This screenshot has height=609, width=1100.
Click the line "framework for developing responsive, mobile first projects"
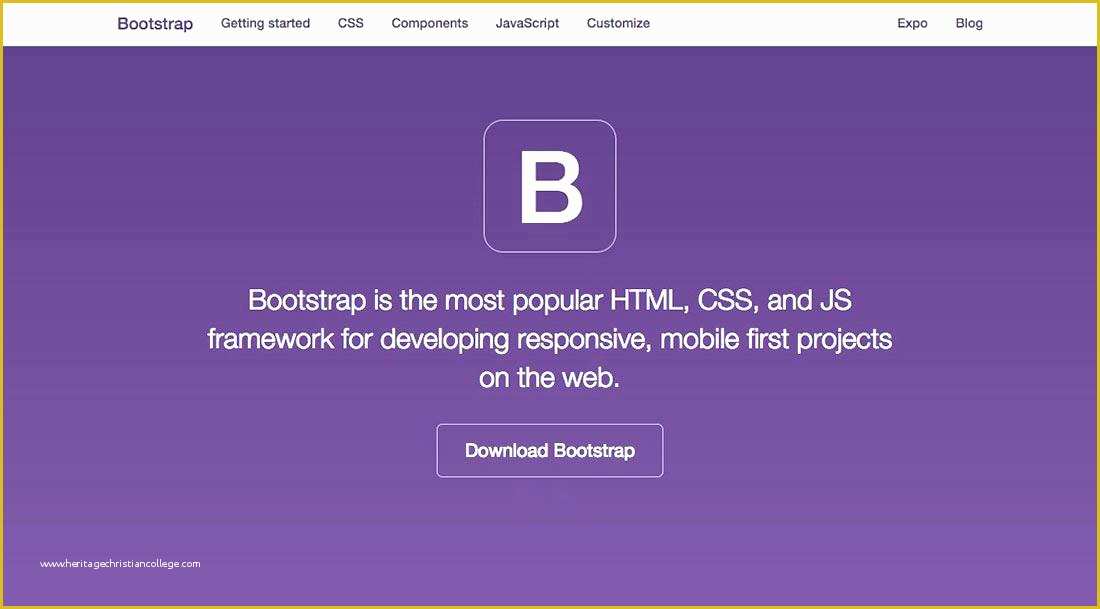[550, 339]
